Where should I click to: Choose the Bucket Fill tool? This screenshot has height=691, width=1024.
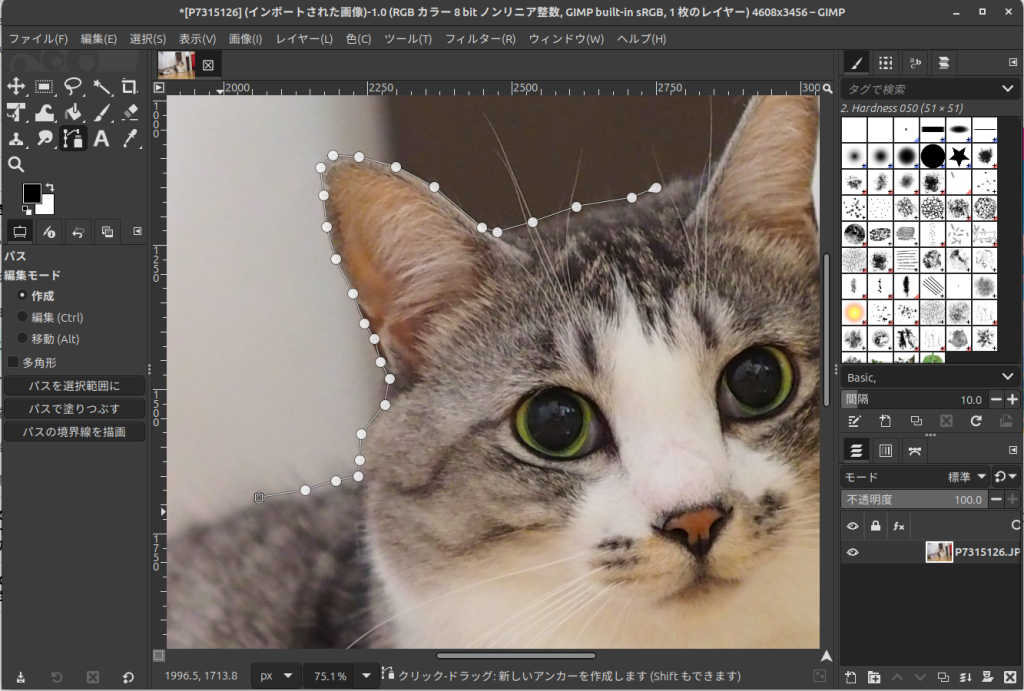pos(73,112)
